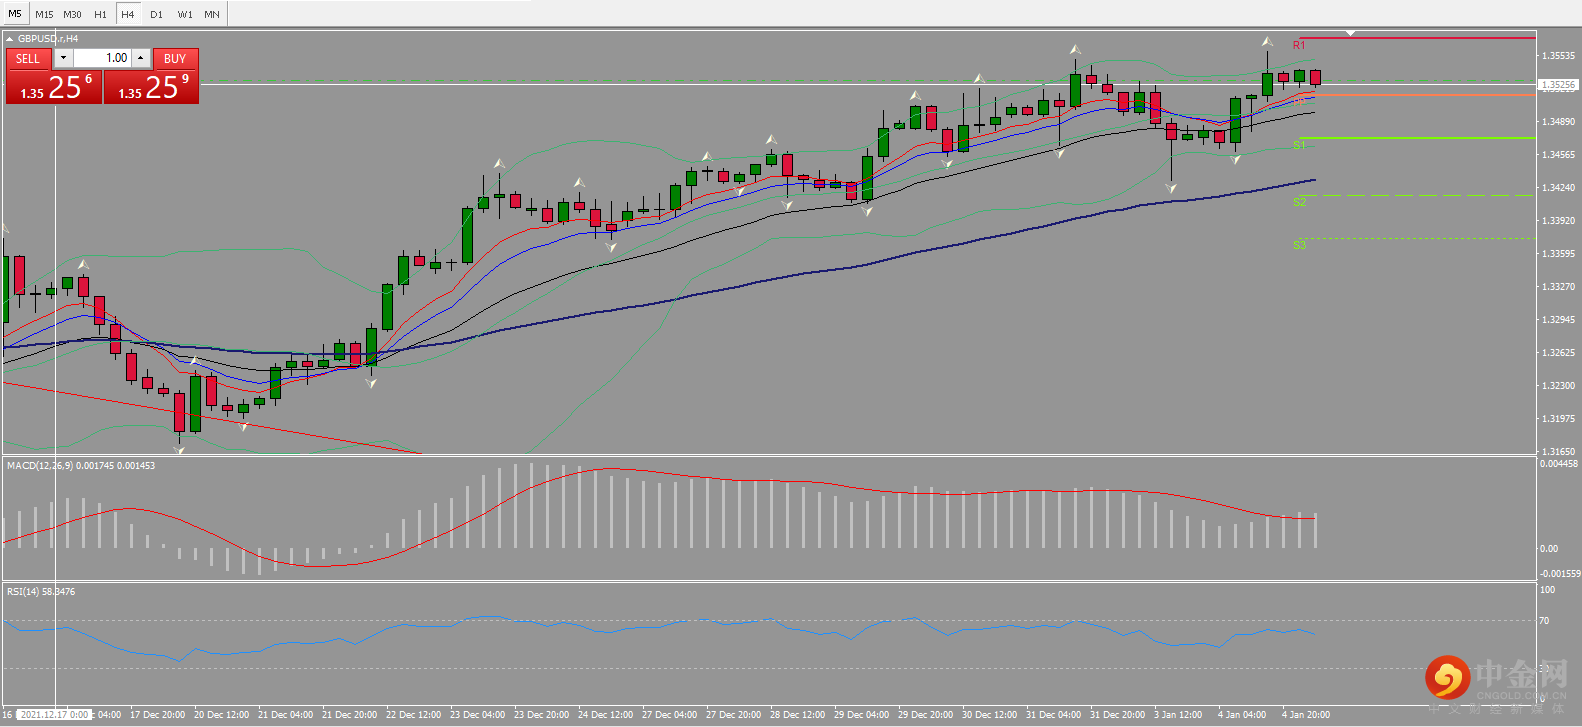Click the S1 support level label
This screenshot has height=727, width=1582.
[x=1299, y=145]
